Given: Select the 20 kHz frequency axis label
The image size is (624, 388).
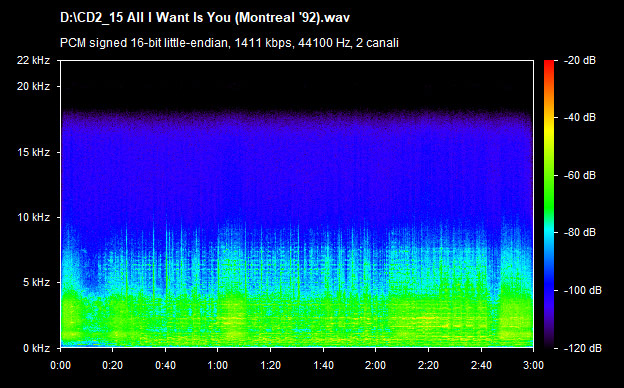Looking at the screenshot, I should [33, 86].
